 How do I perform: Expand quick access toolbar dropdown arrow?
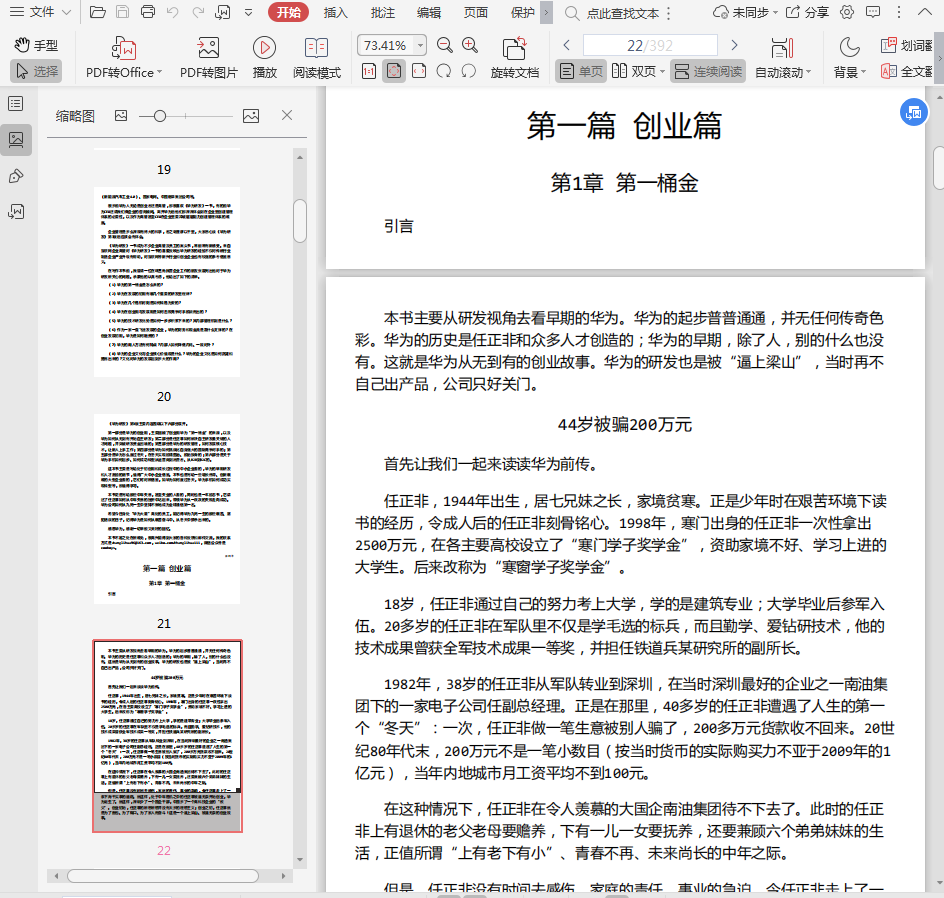pyautogui.click(x=248, y=12)
